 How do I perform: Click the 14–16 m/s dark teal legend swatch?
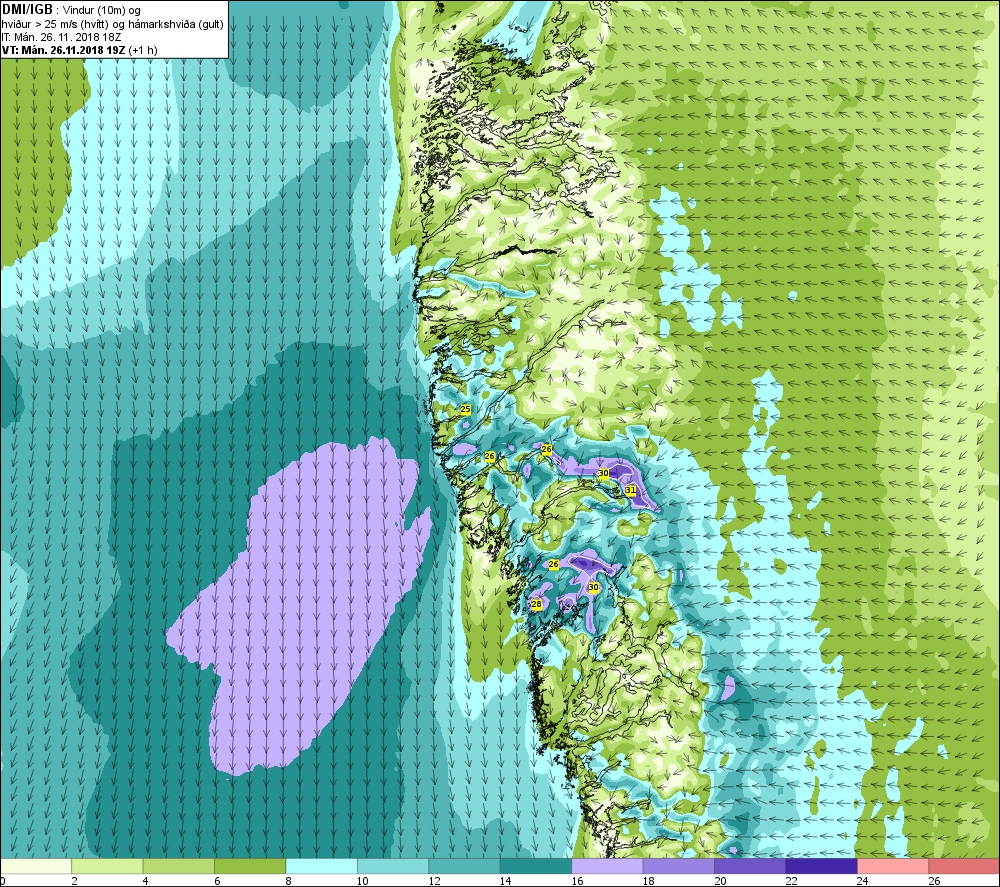point(536,866)
